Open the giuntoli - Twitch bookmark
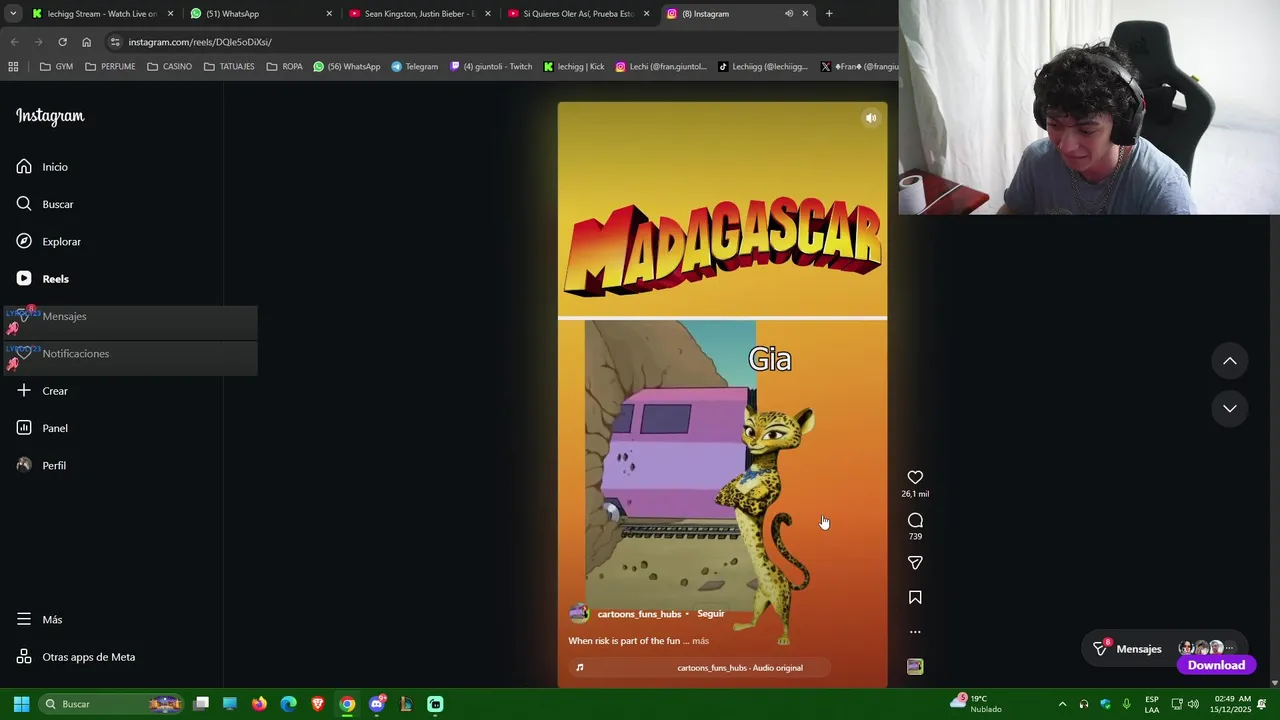 coord(492,67)
